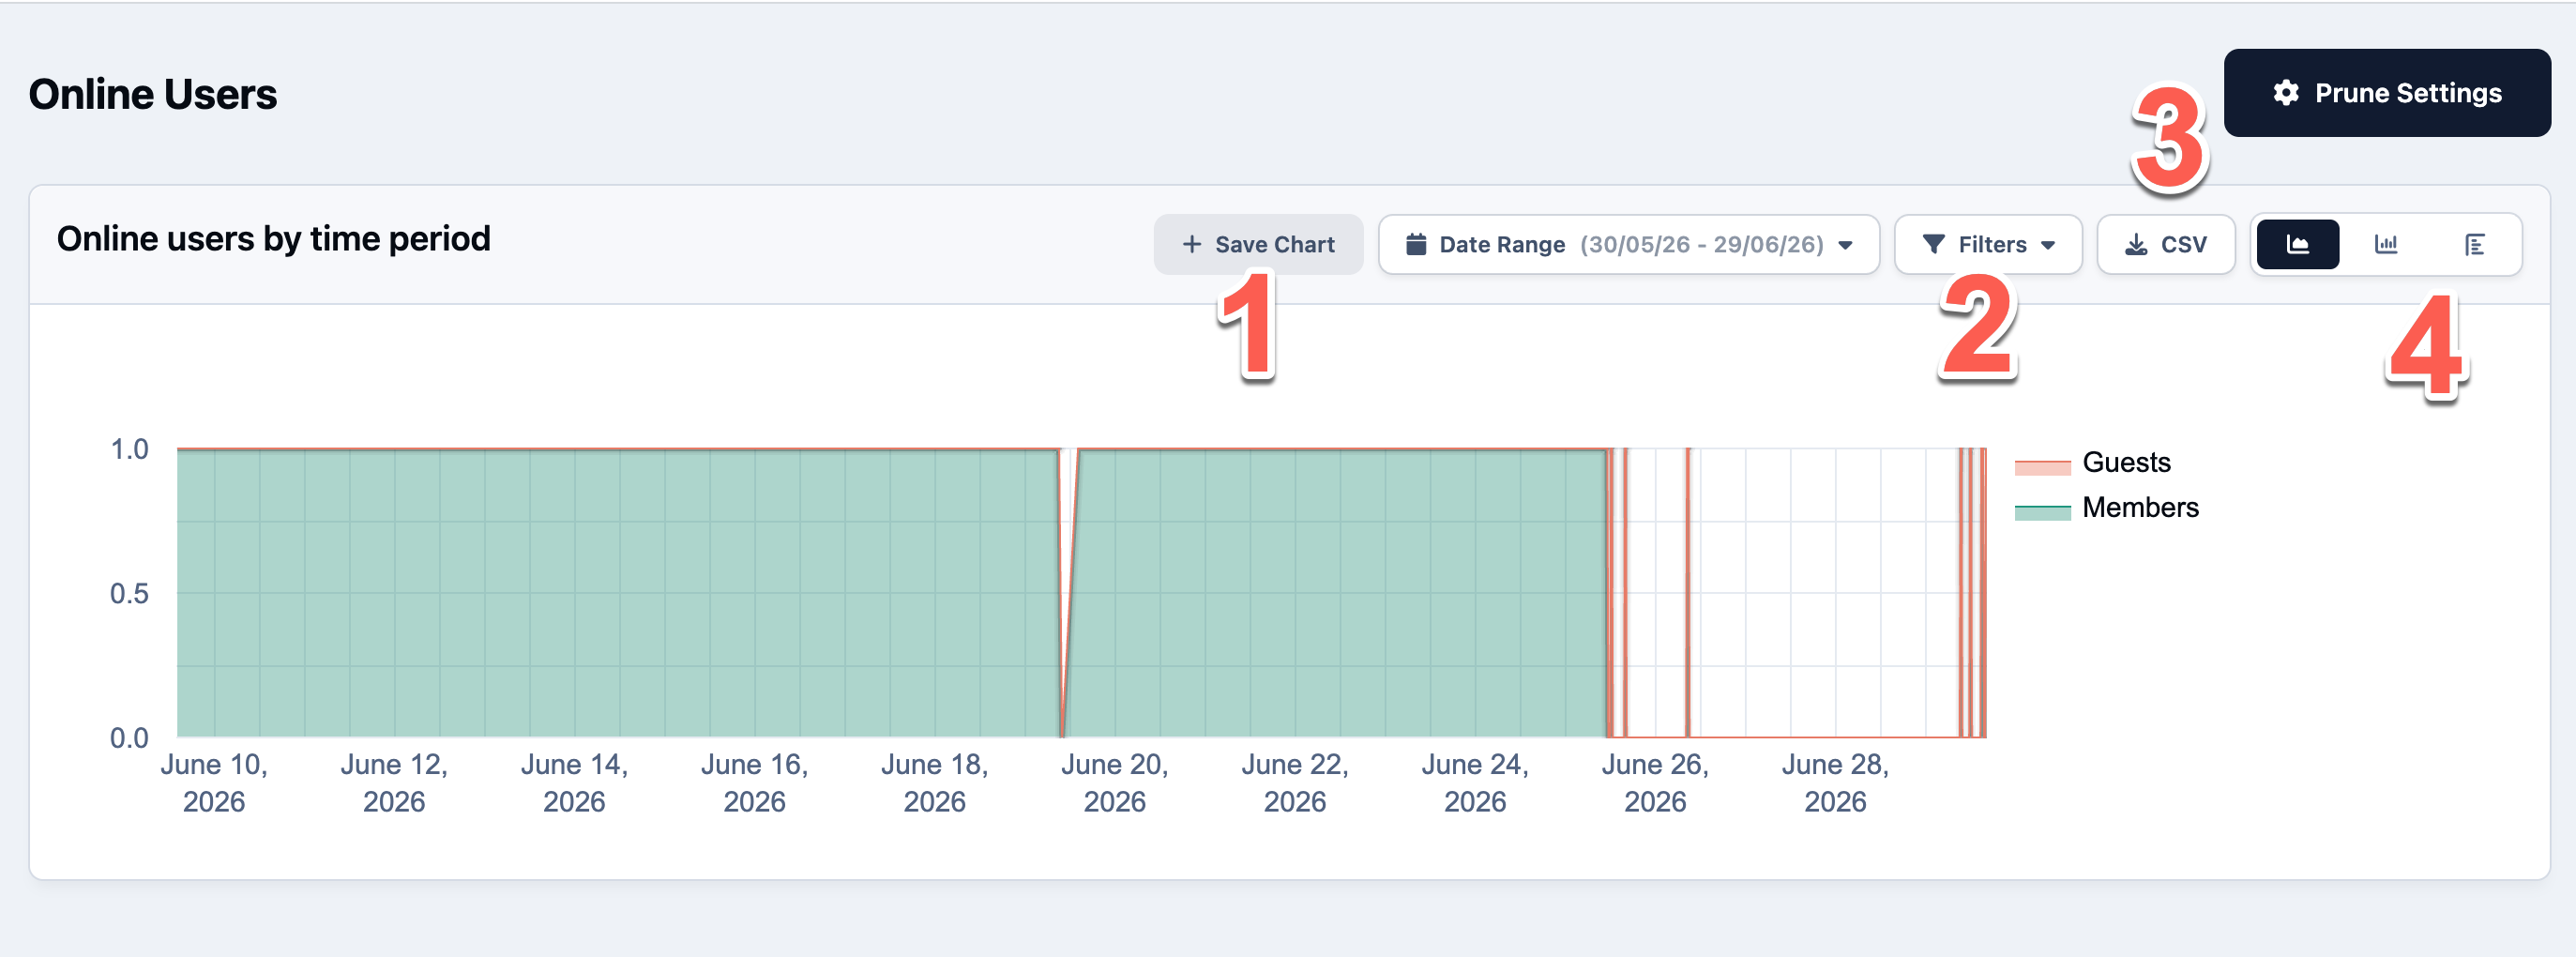
Task: Click the Date Range dropdown caret
Action: [1846, 245]
